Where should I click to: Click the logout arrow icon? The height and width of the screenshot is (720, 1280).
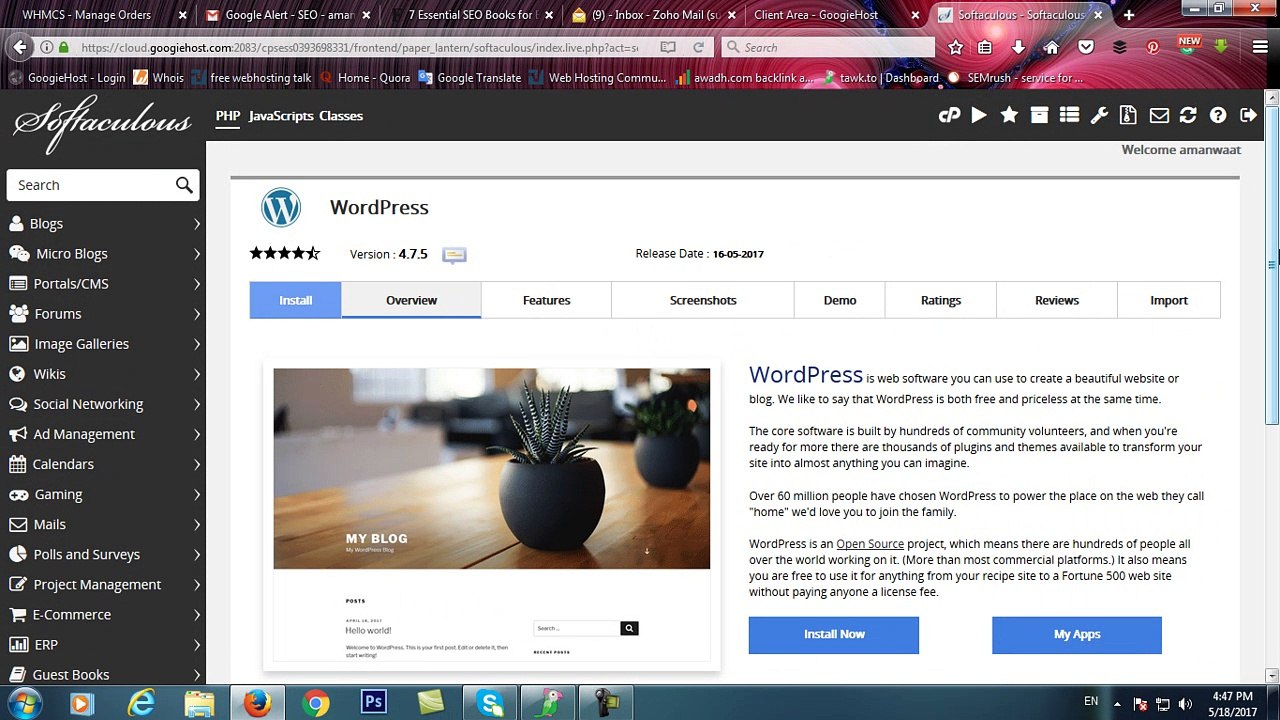tap(1248, 116)
